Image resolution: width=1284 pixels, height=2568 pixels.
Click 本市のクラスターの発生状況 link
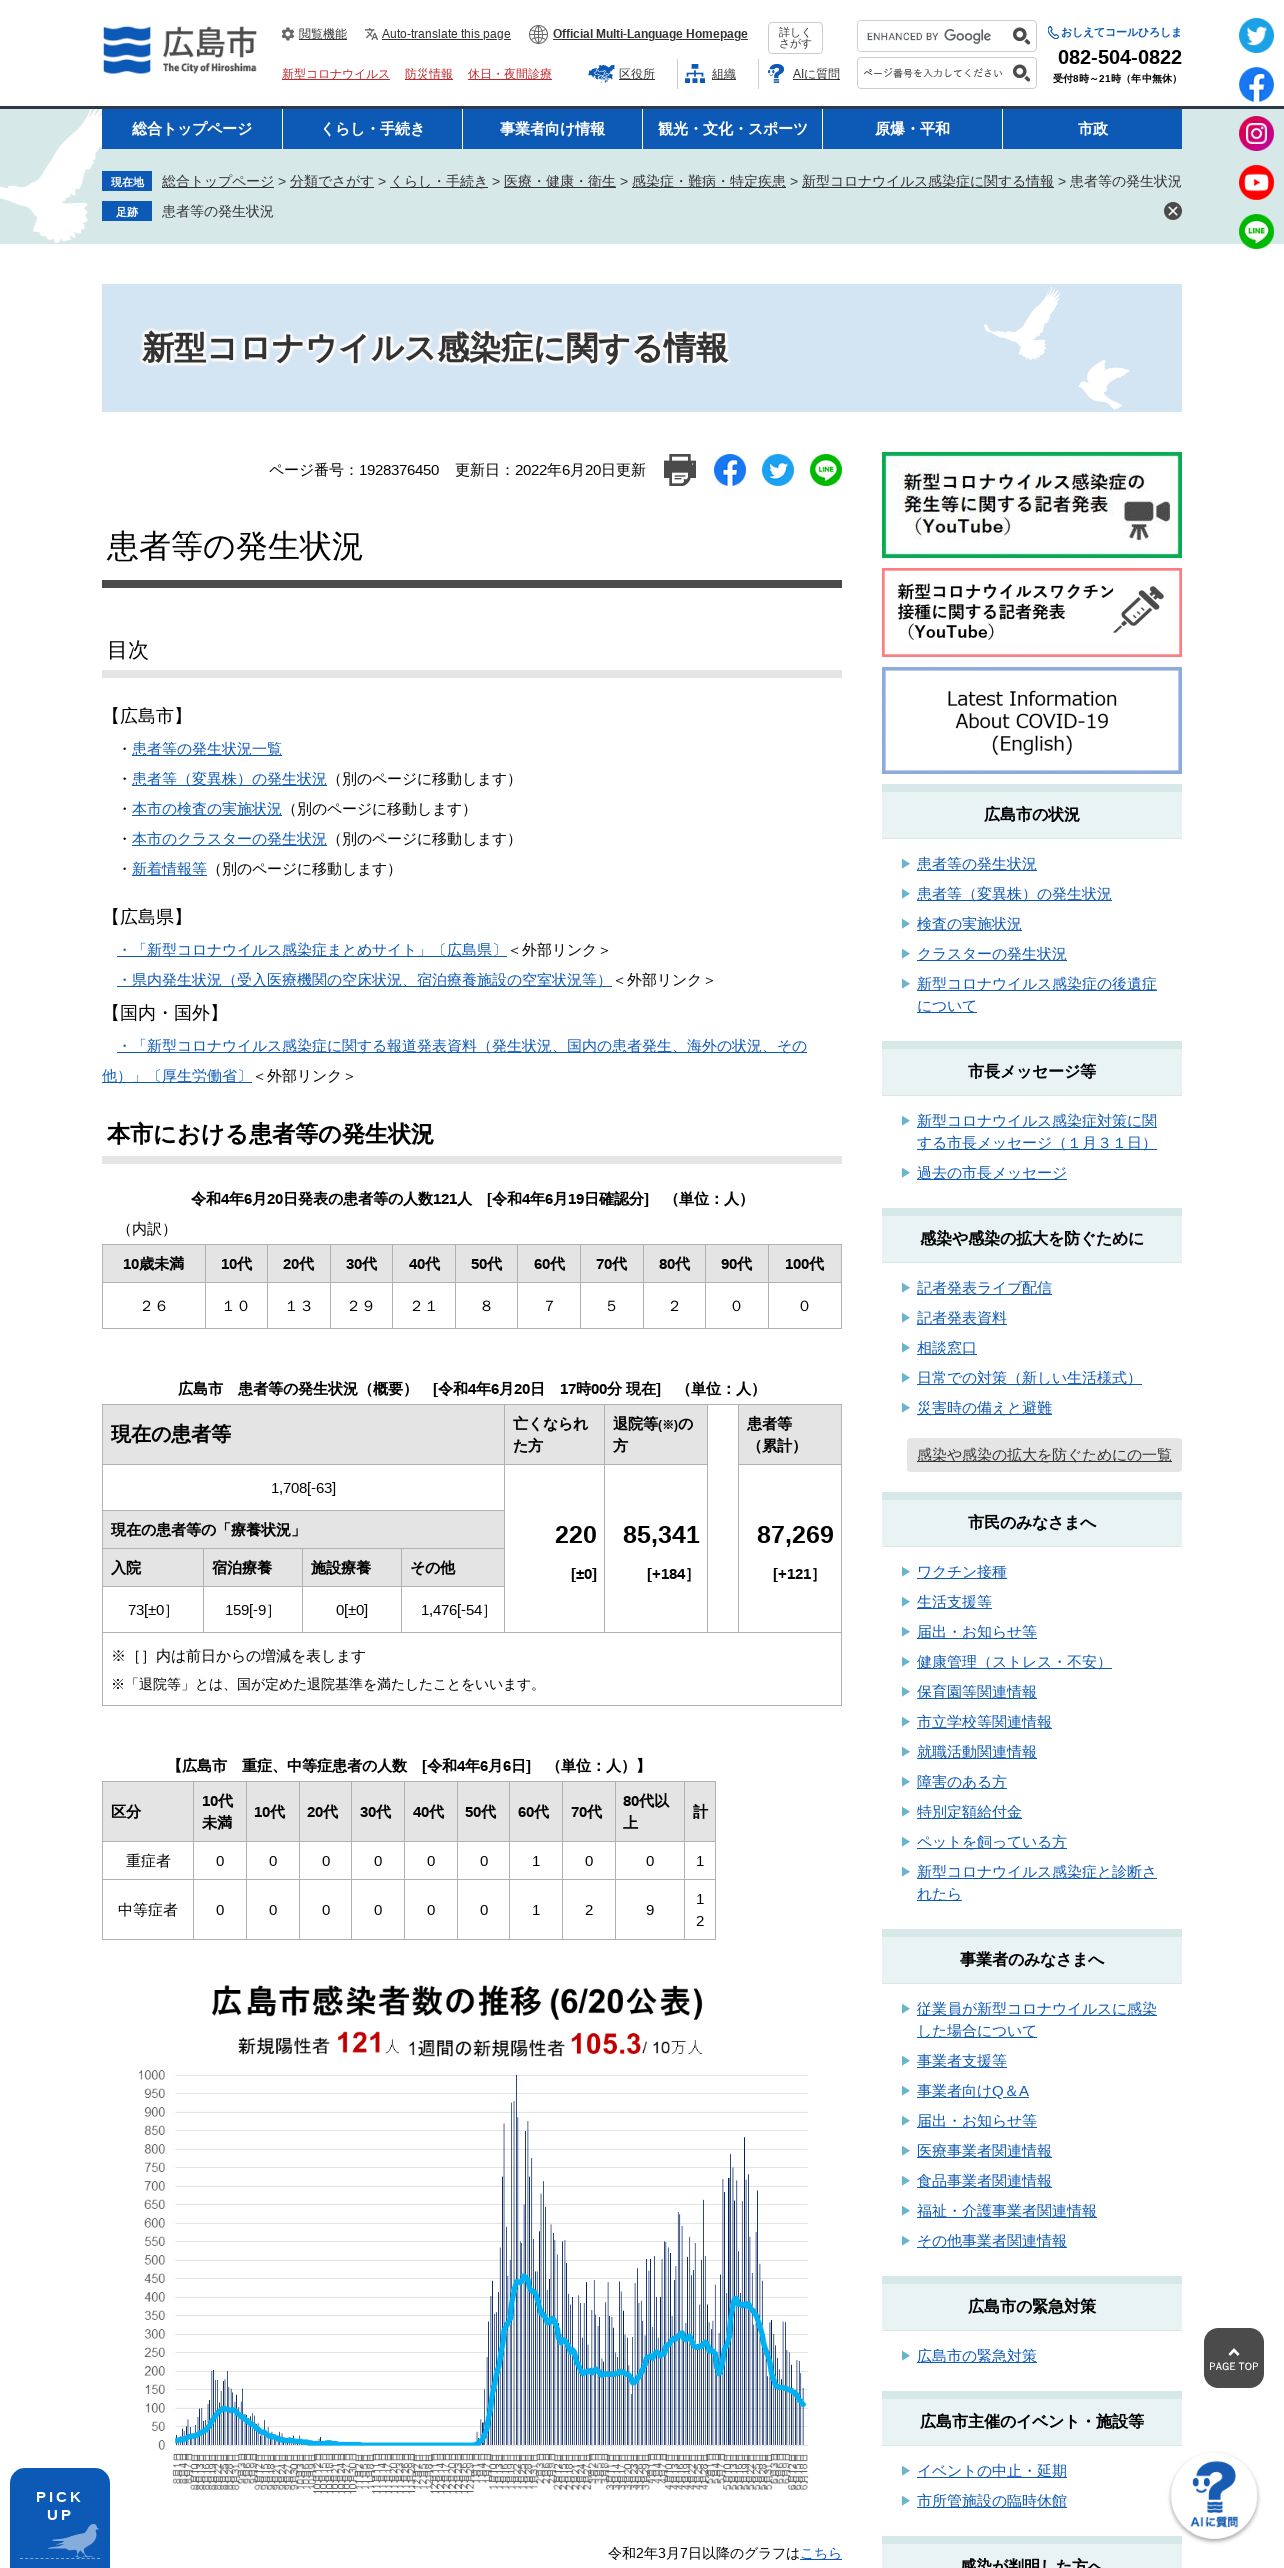pos(229,839)
